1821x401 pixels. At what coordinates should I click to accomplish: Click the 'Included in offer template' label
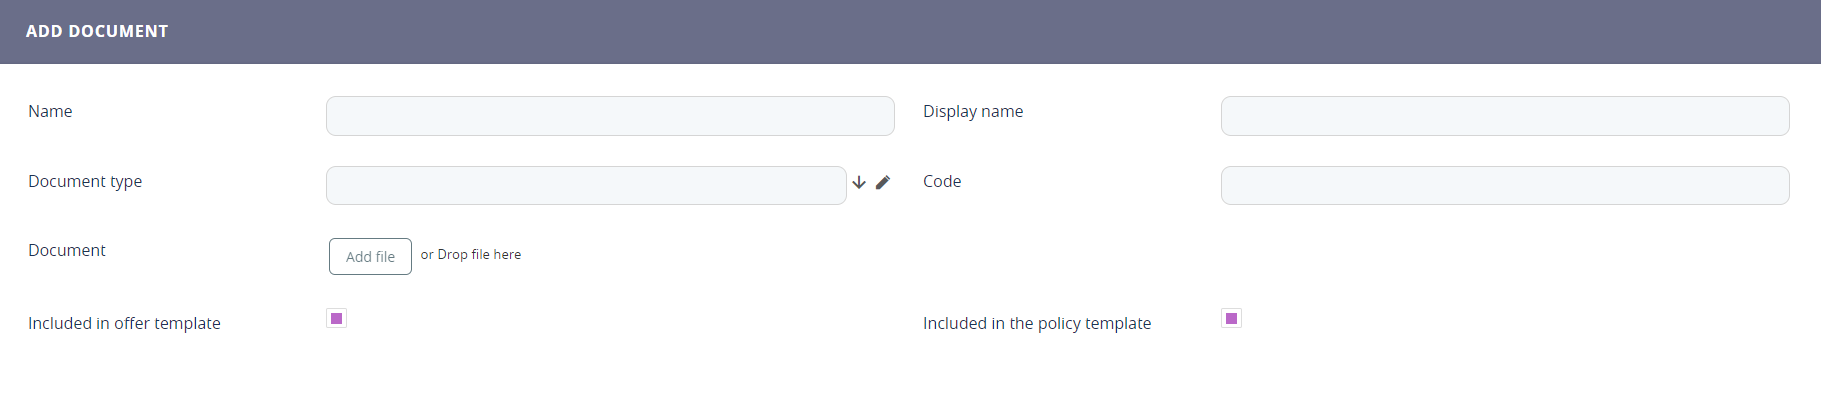coord(124,324)
